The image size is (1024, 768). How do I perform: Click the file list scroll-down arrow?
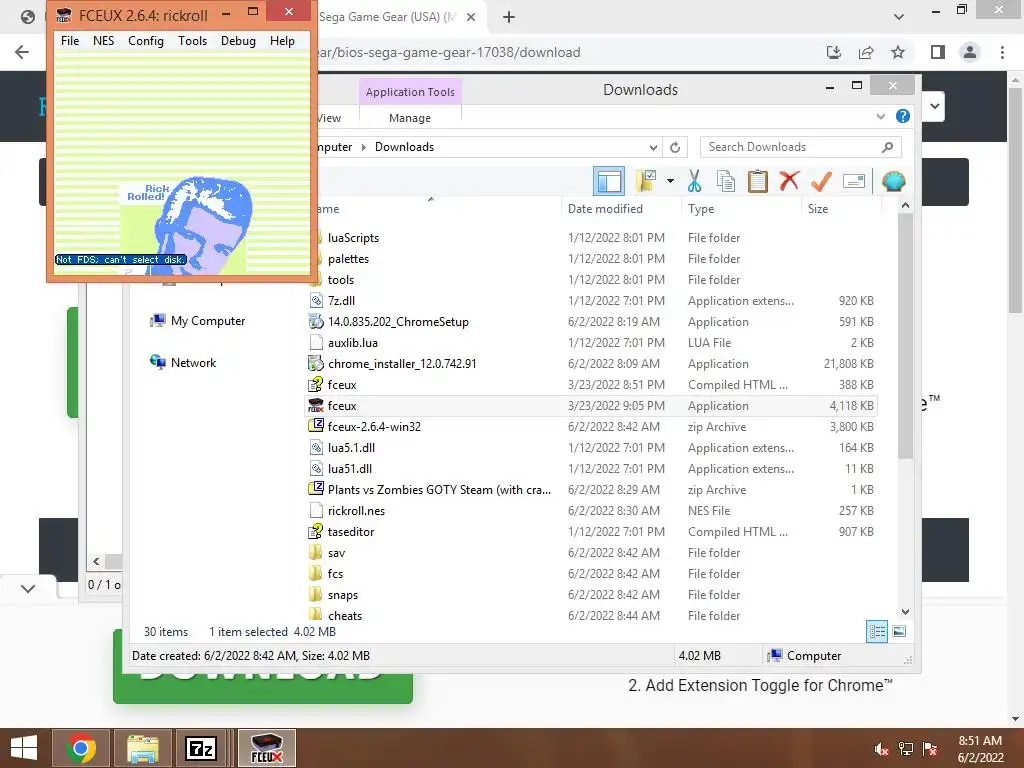coord(905,612)
